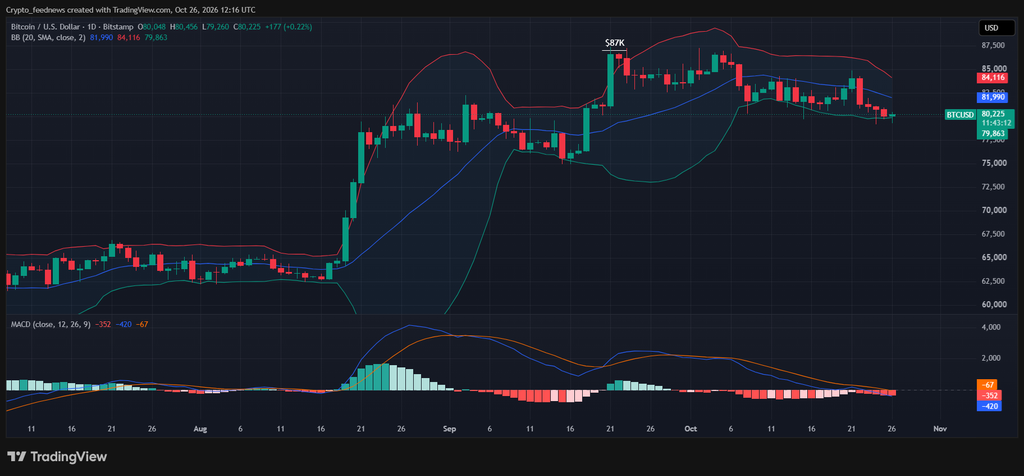The height and width of the screenshot is (476, 1024).
Task: Click the BTCUSD symbol tag near price axis
Action: tap(960, 115)
